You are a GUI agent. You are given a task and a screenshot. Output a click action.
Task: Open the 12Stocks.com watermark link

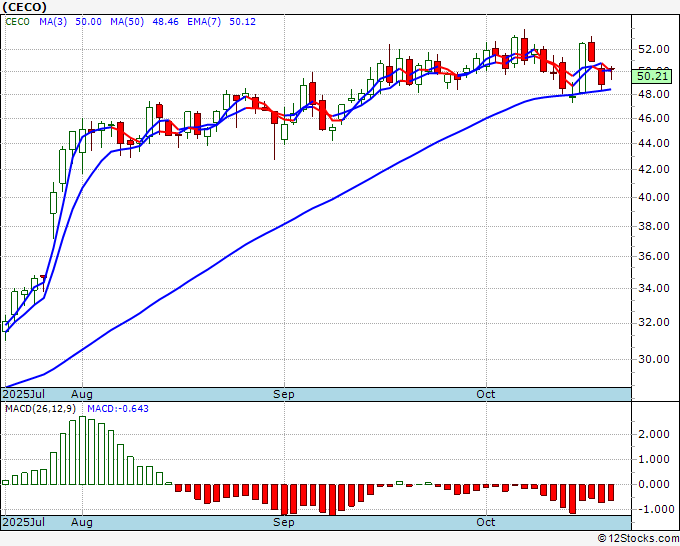[638, 539]
